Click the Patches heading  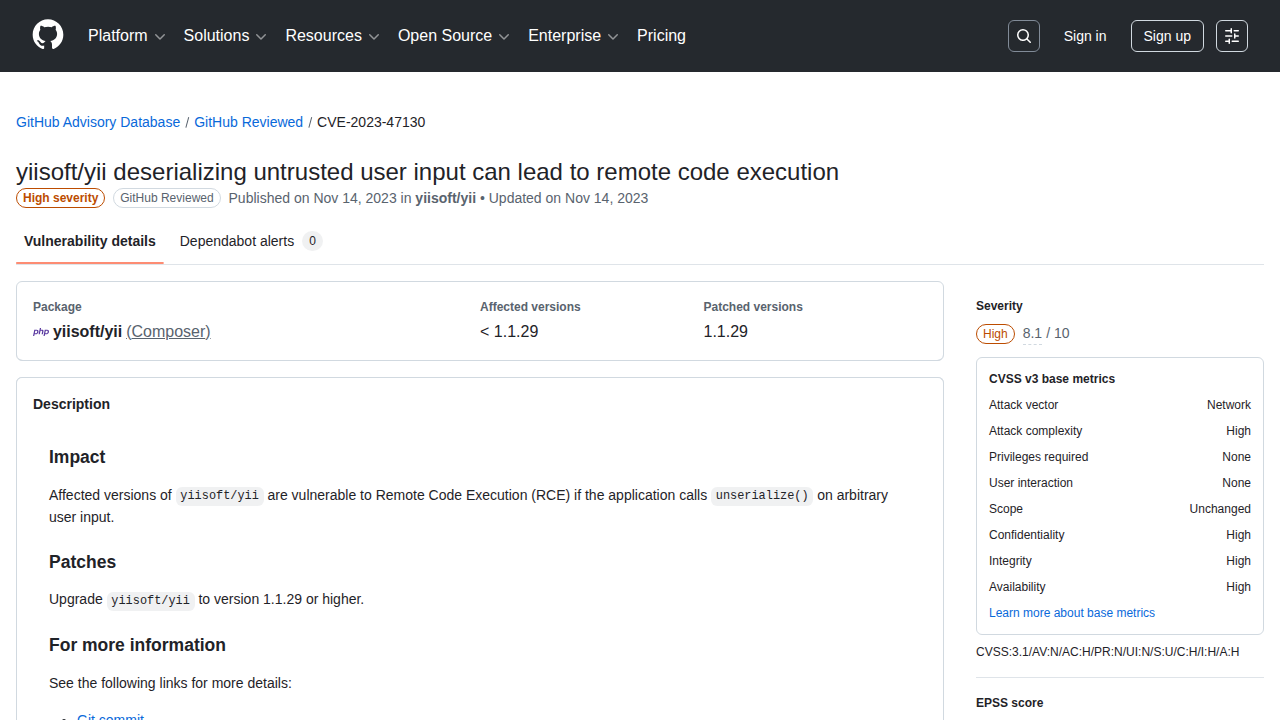[x=83, y=562]
